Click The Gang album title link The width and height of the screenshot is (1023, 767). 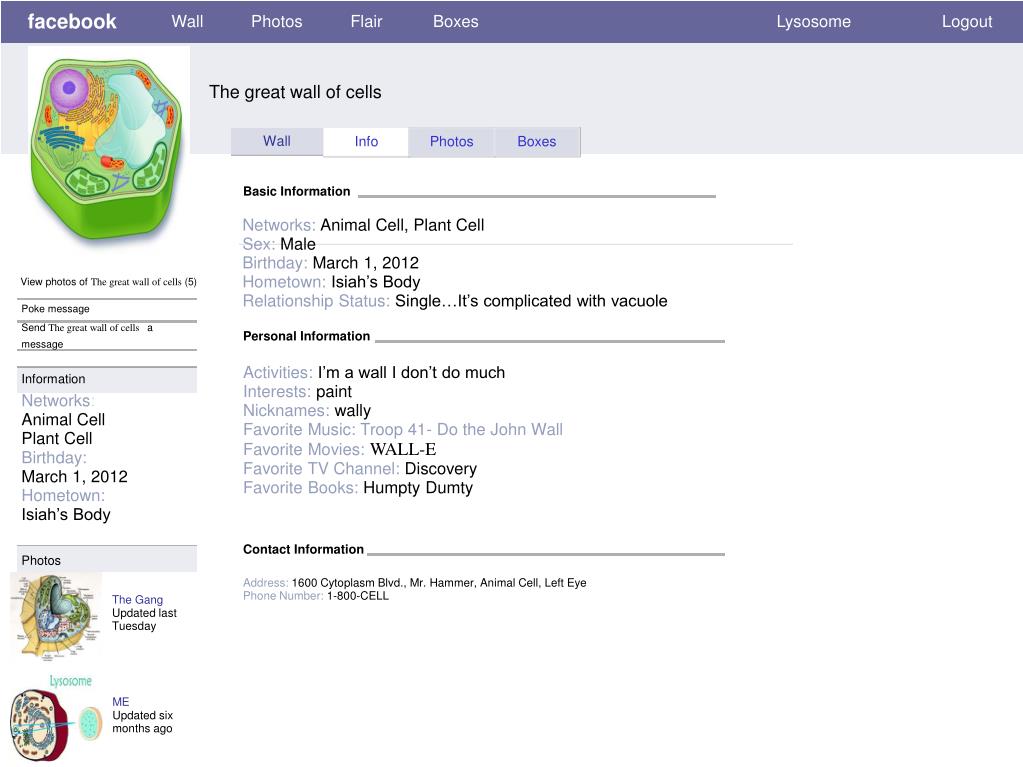click(137, 599)
